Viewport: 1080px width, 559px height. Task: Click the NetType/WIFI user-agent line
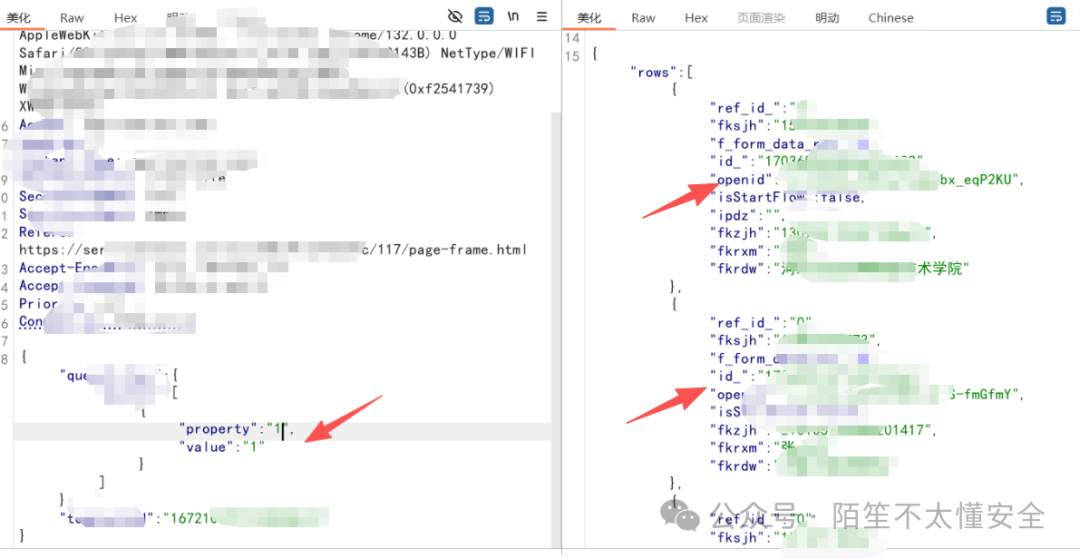click(277, 53)
